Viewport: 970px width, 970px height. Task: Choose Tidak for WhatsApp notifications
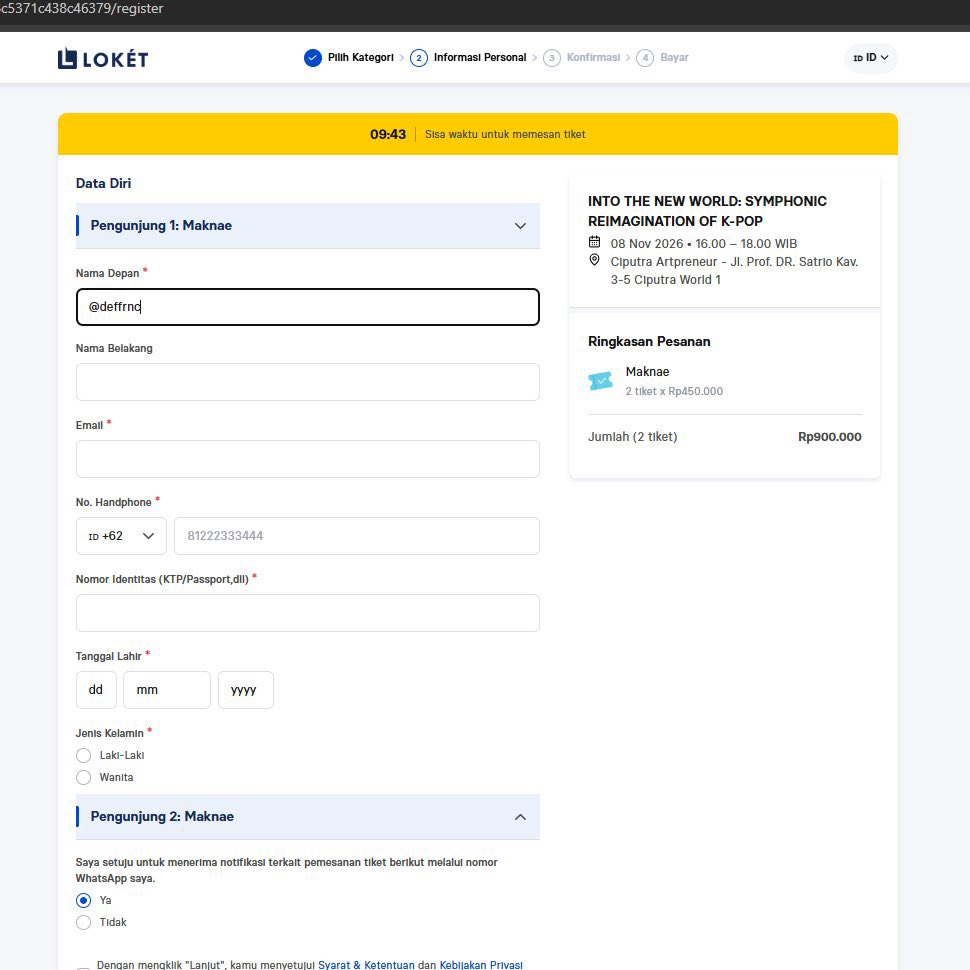click(x=84, y=923)
